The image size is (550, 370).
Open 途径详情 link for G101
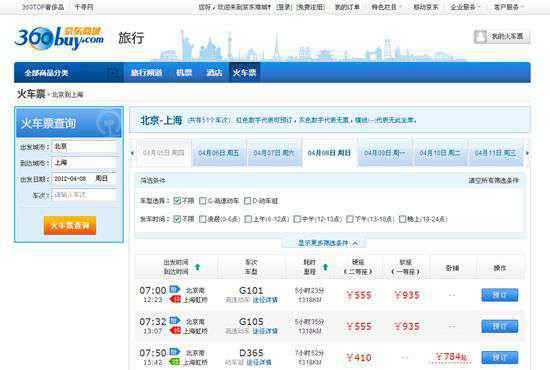tap(265, 300)
